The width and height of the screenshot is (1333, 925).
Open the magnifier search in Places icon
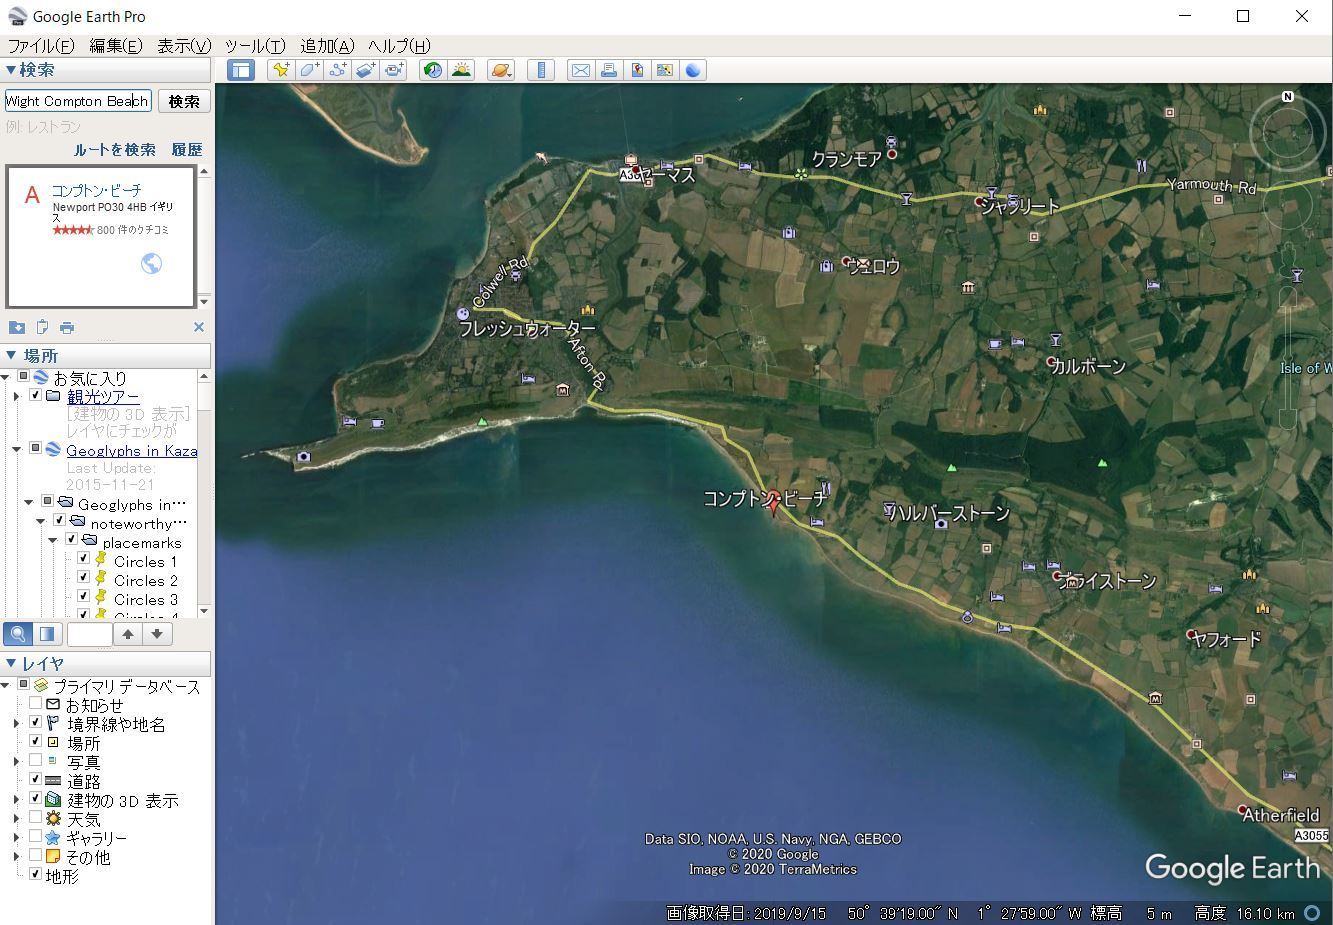(x=18, y=634)
